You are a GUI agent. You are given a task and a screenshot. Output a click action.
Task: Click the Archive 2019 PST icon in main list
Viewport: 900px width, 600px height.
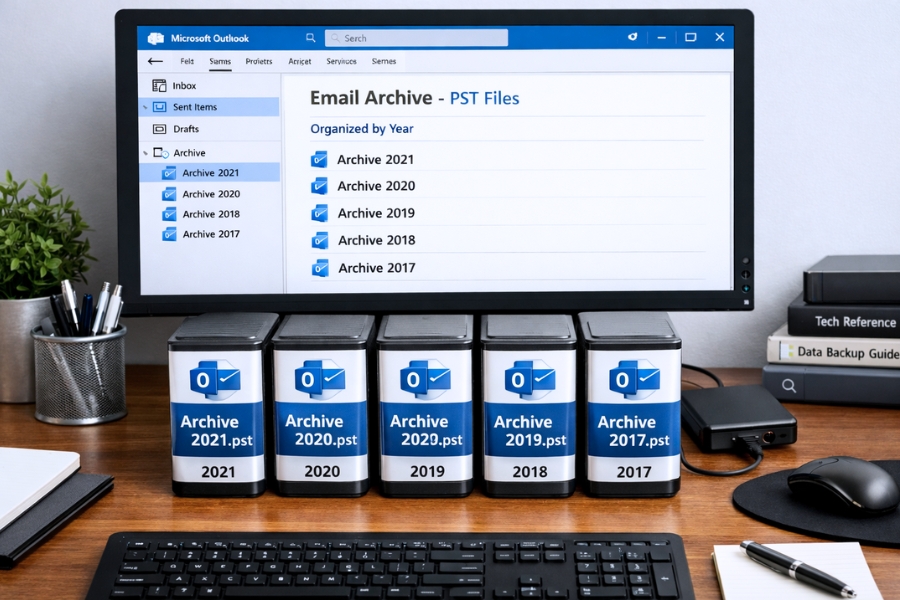click(x=321, y=213)
